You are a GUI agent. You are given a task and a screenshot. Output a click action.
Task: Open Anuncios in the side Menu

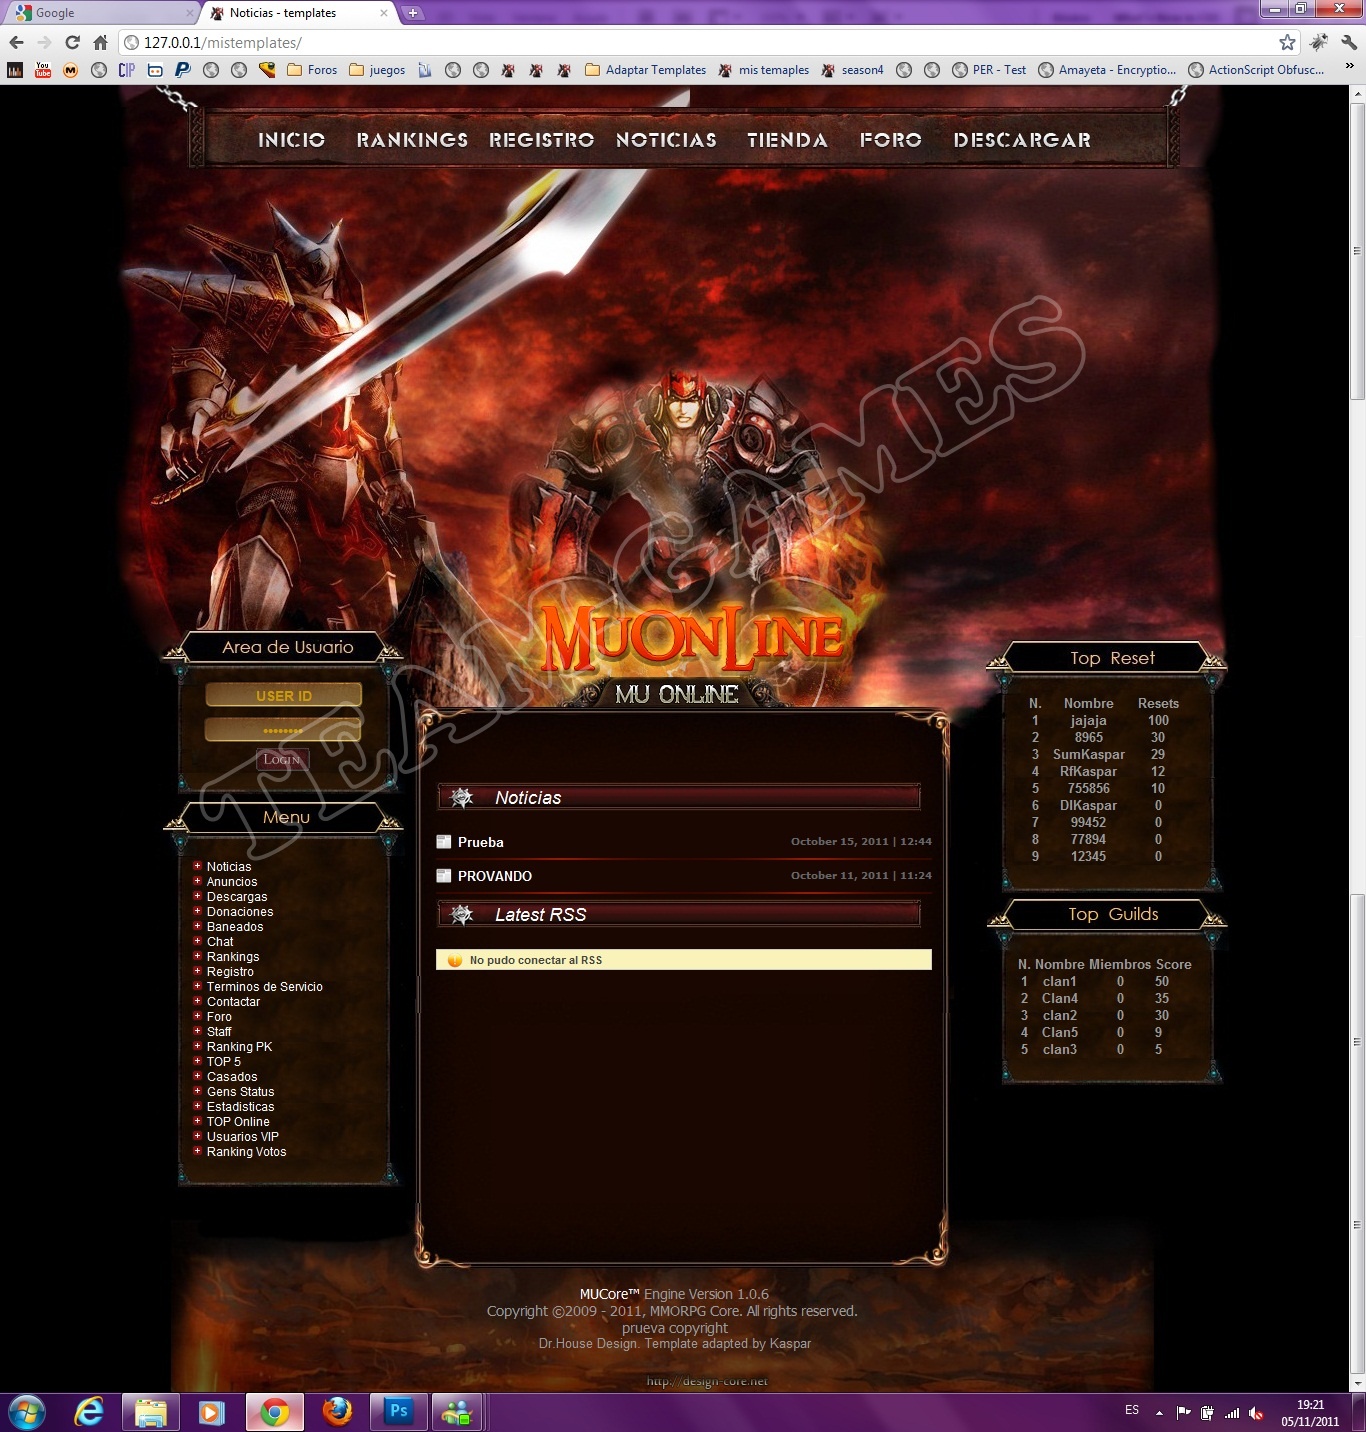[232, 882]
